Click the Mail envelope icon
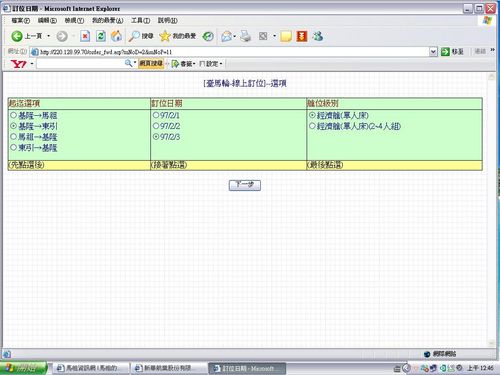The image size is (500, 375). [x=226, y=36]
